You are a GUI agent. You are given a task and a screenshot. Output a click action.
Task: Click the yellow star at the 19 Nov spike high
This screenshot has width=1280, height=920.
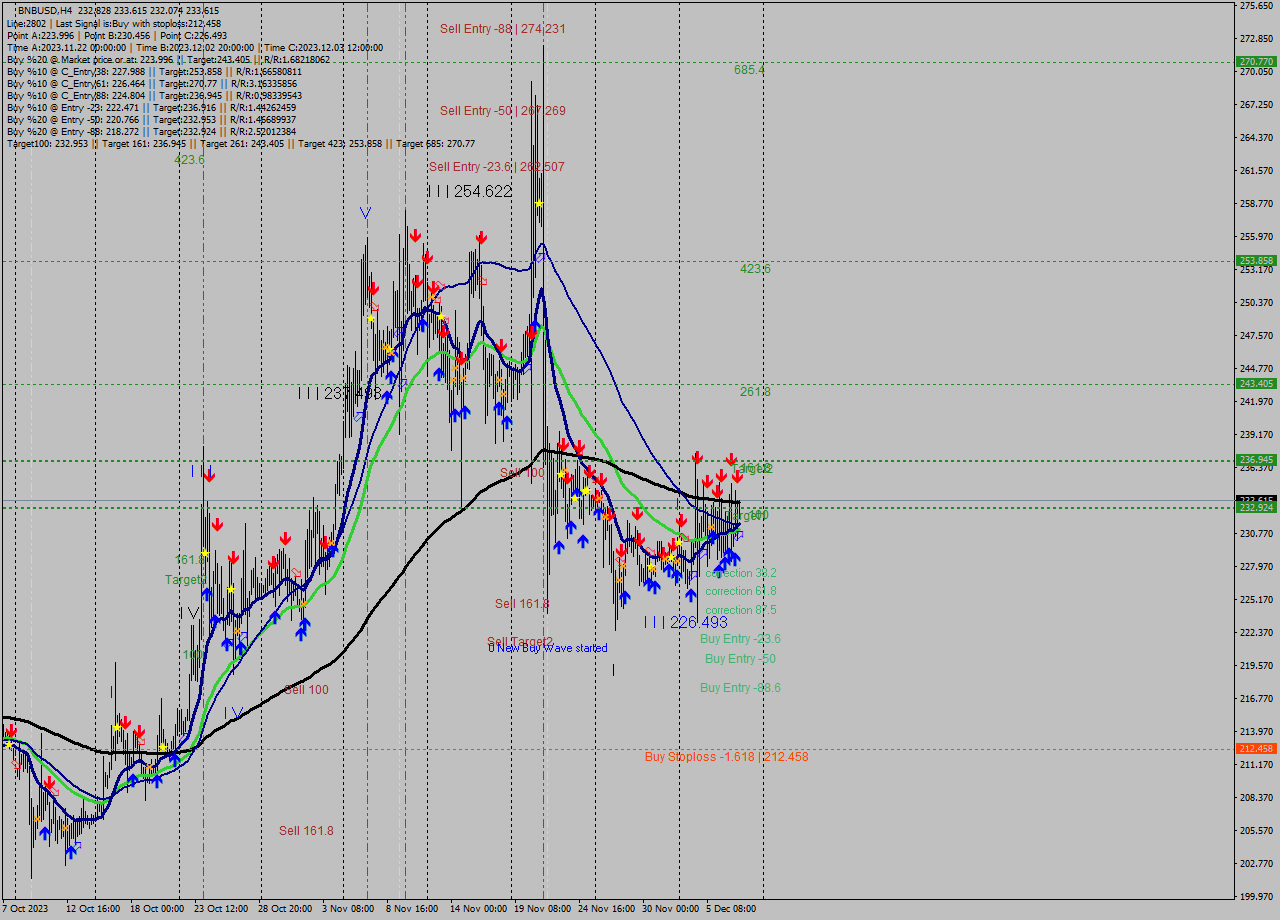tap(539, 203)
